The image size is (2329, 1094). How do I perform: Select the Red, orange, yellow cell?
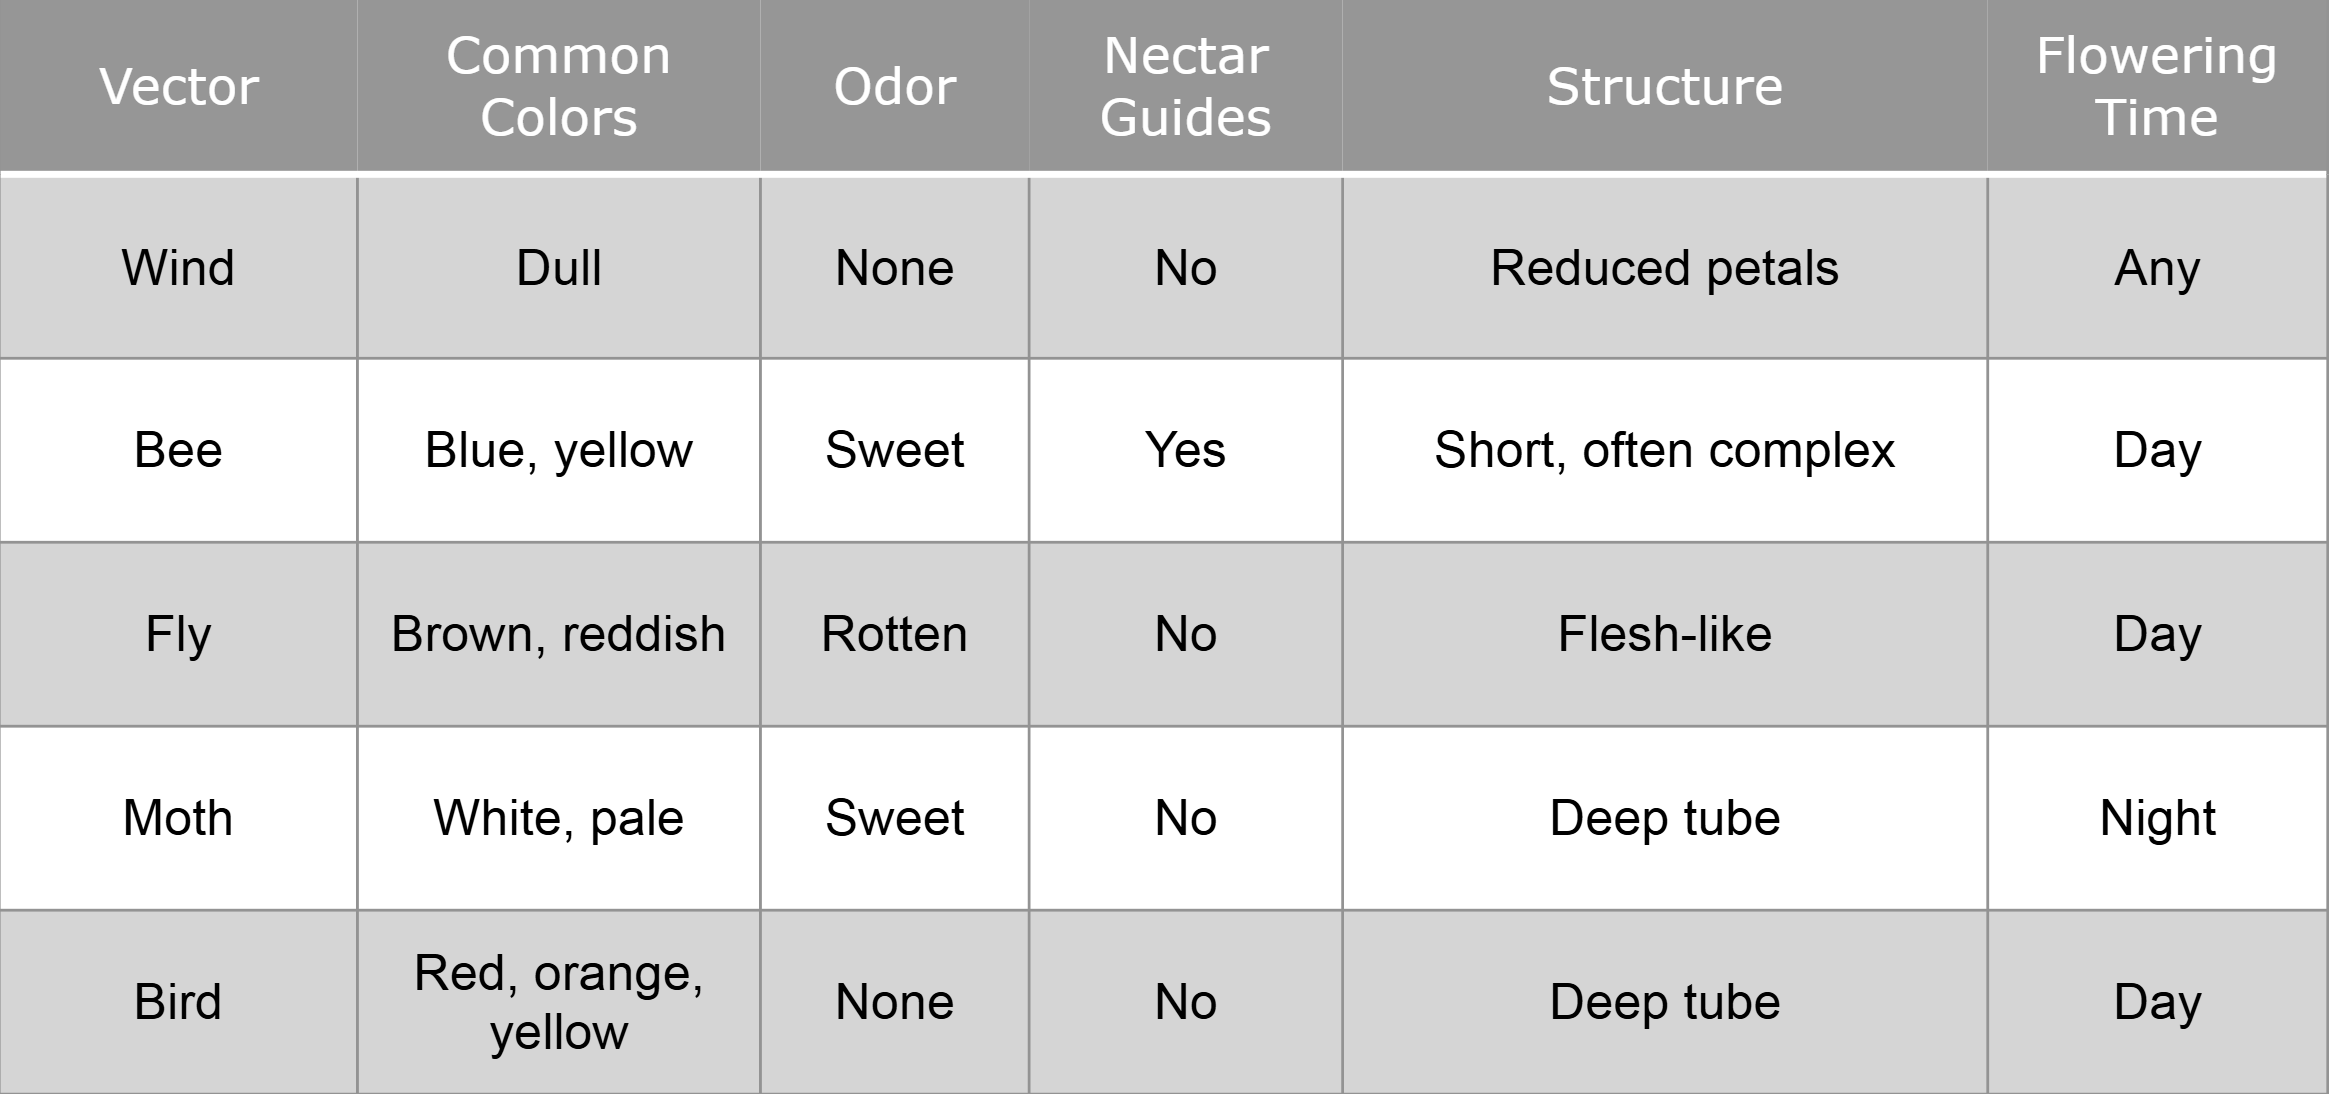coord(558,1002)
